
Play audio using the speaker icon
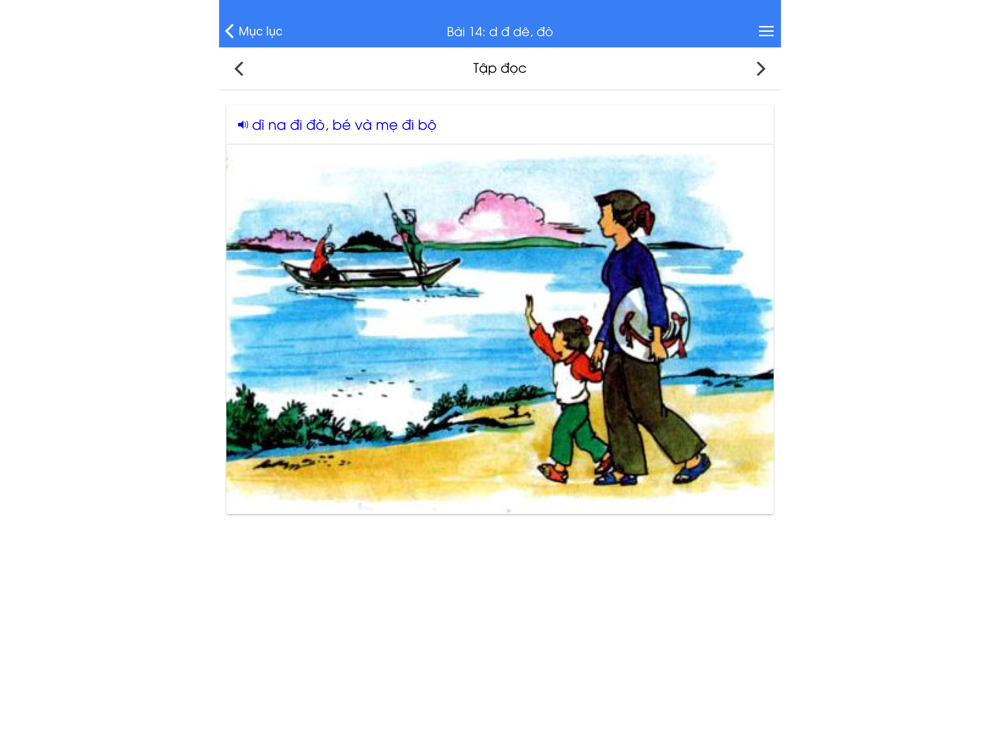point(243,125)
